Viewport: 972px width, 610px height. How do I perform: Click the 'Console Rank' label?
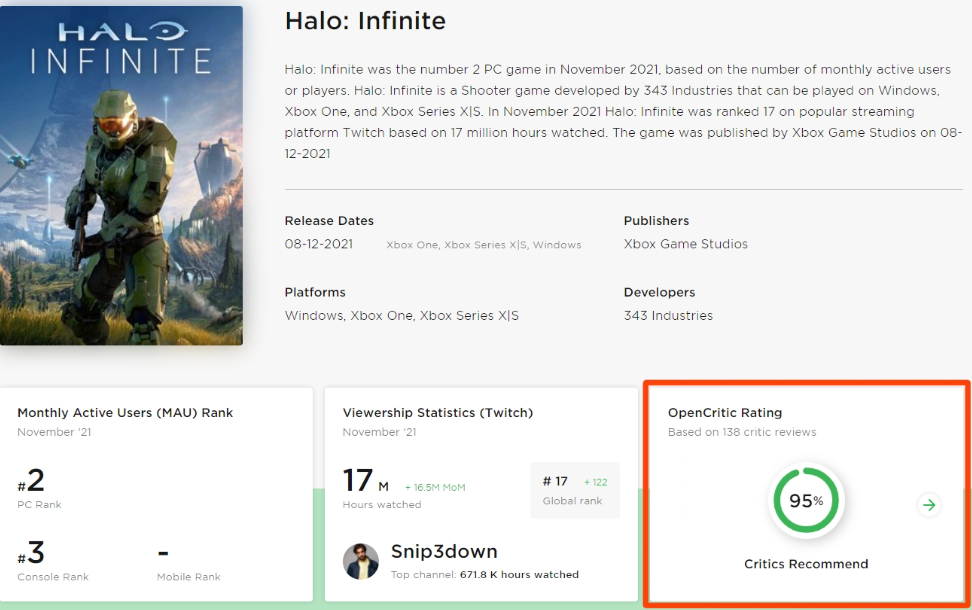(x=53, y=577)
